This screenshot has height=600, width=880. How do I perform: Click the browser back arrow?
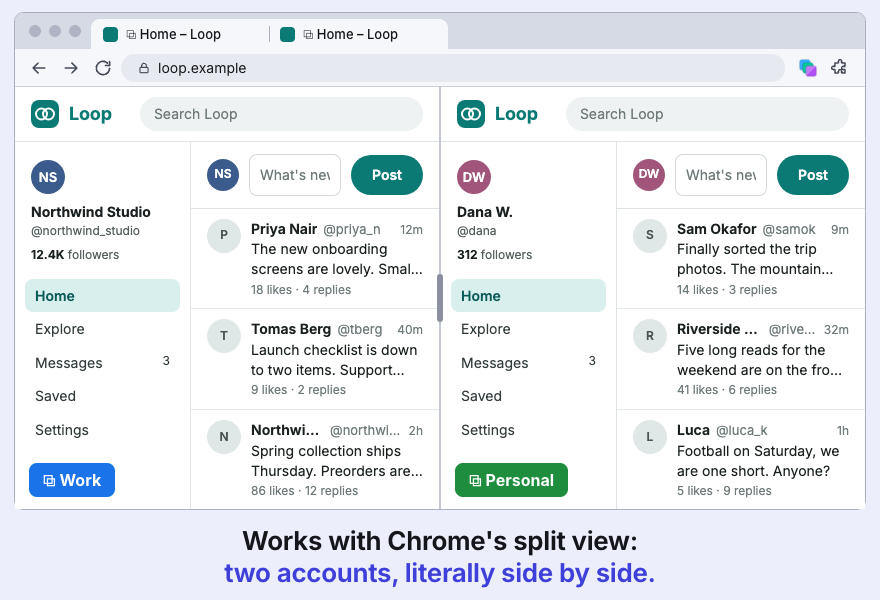click(39, 68)
